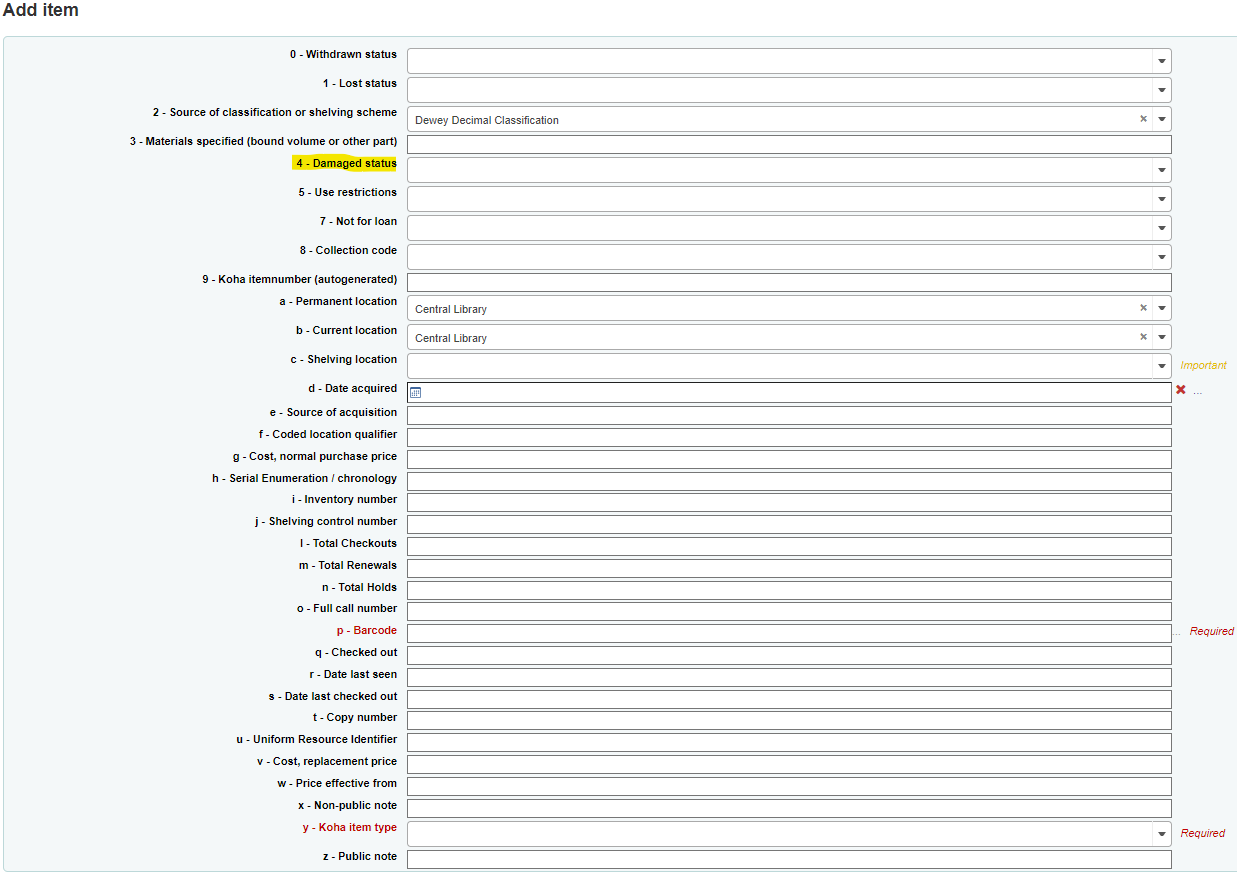The height and width of the screenshot is (877, 1237).
Task: Click the Cost, replacement price field
Action: (788, 764)
